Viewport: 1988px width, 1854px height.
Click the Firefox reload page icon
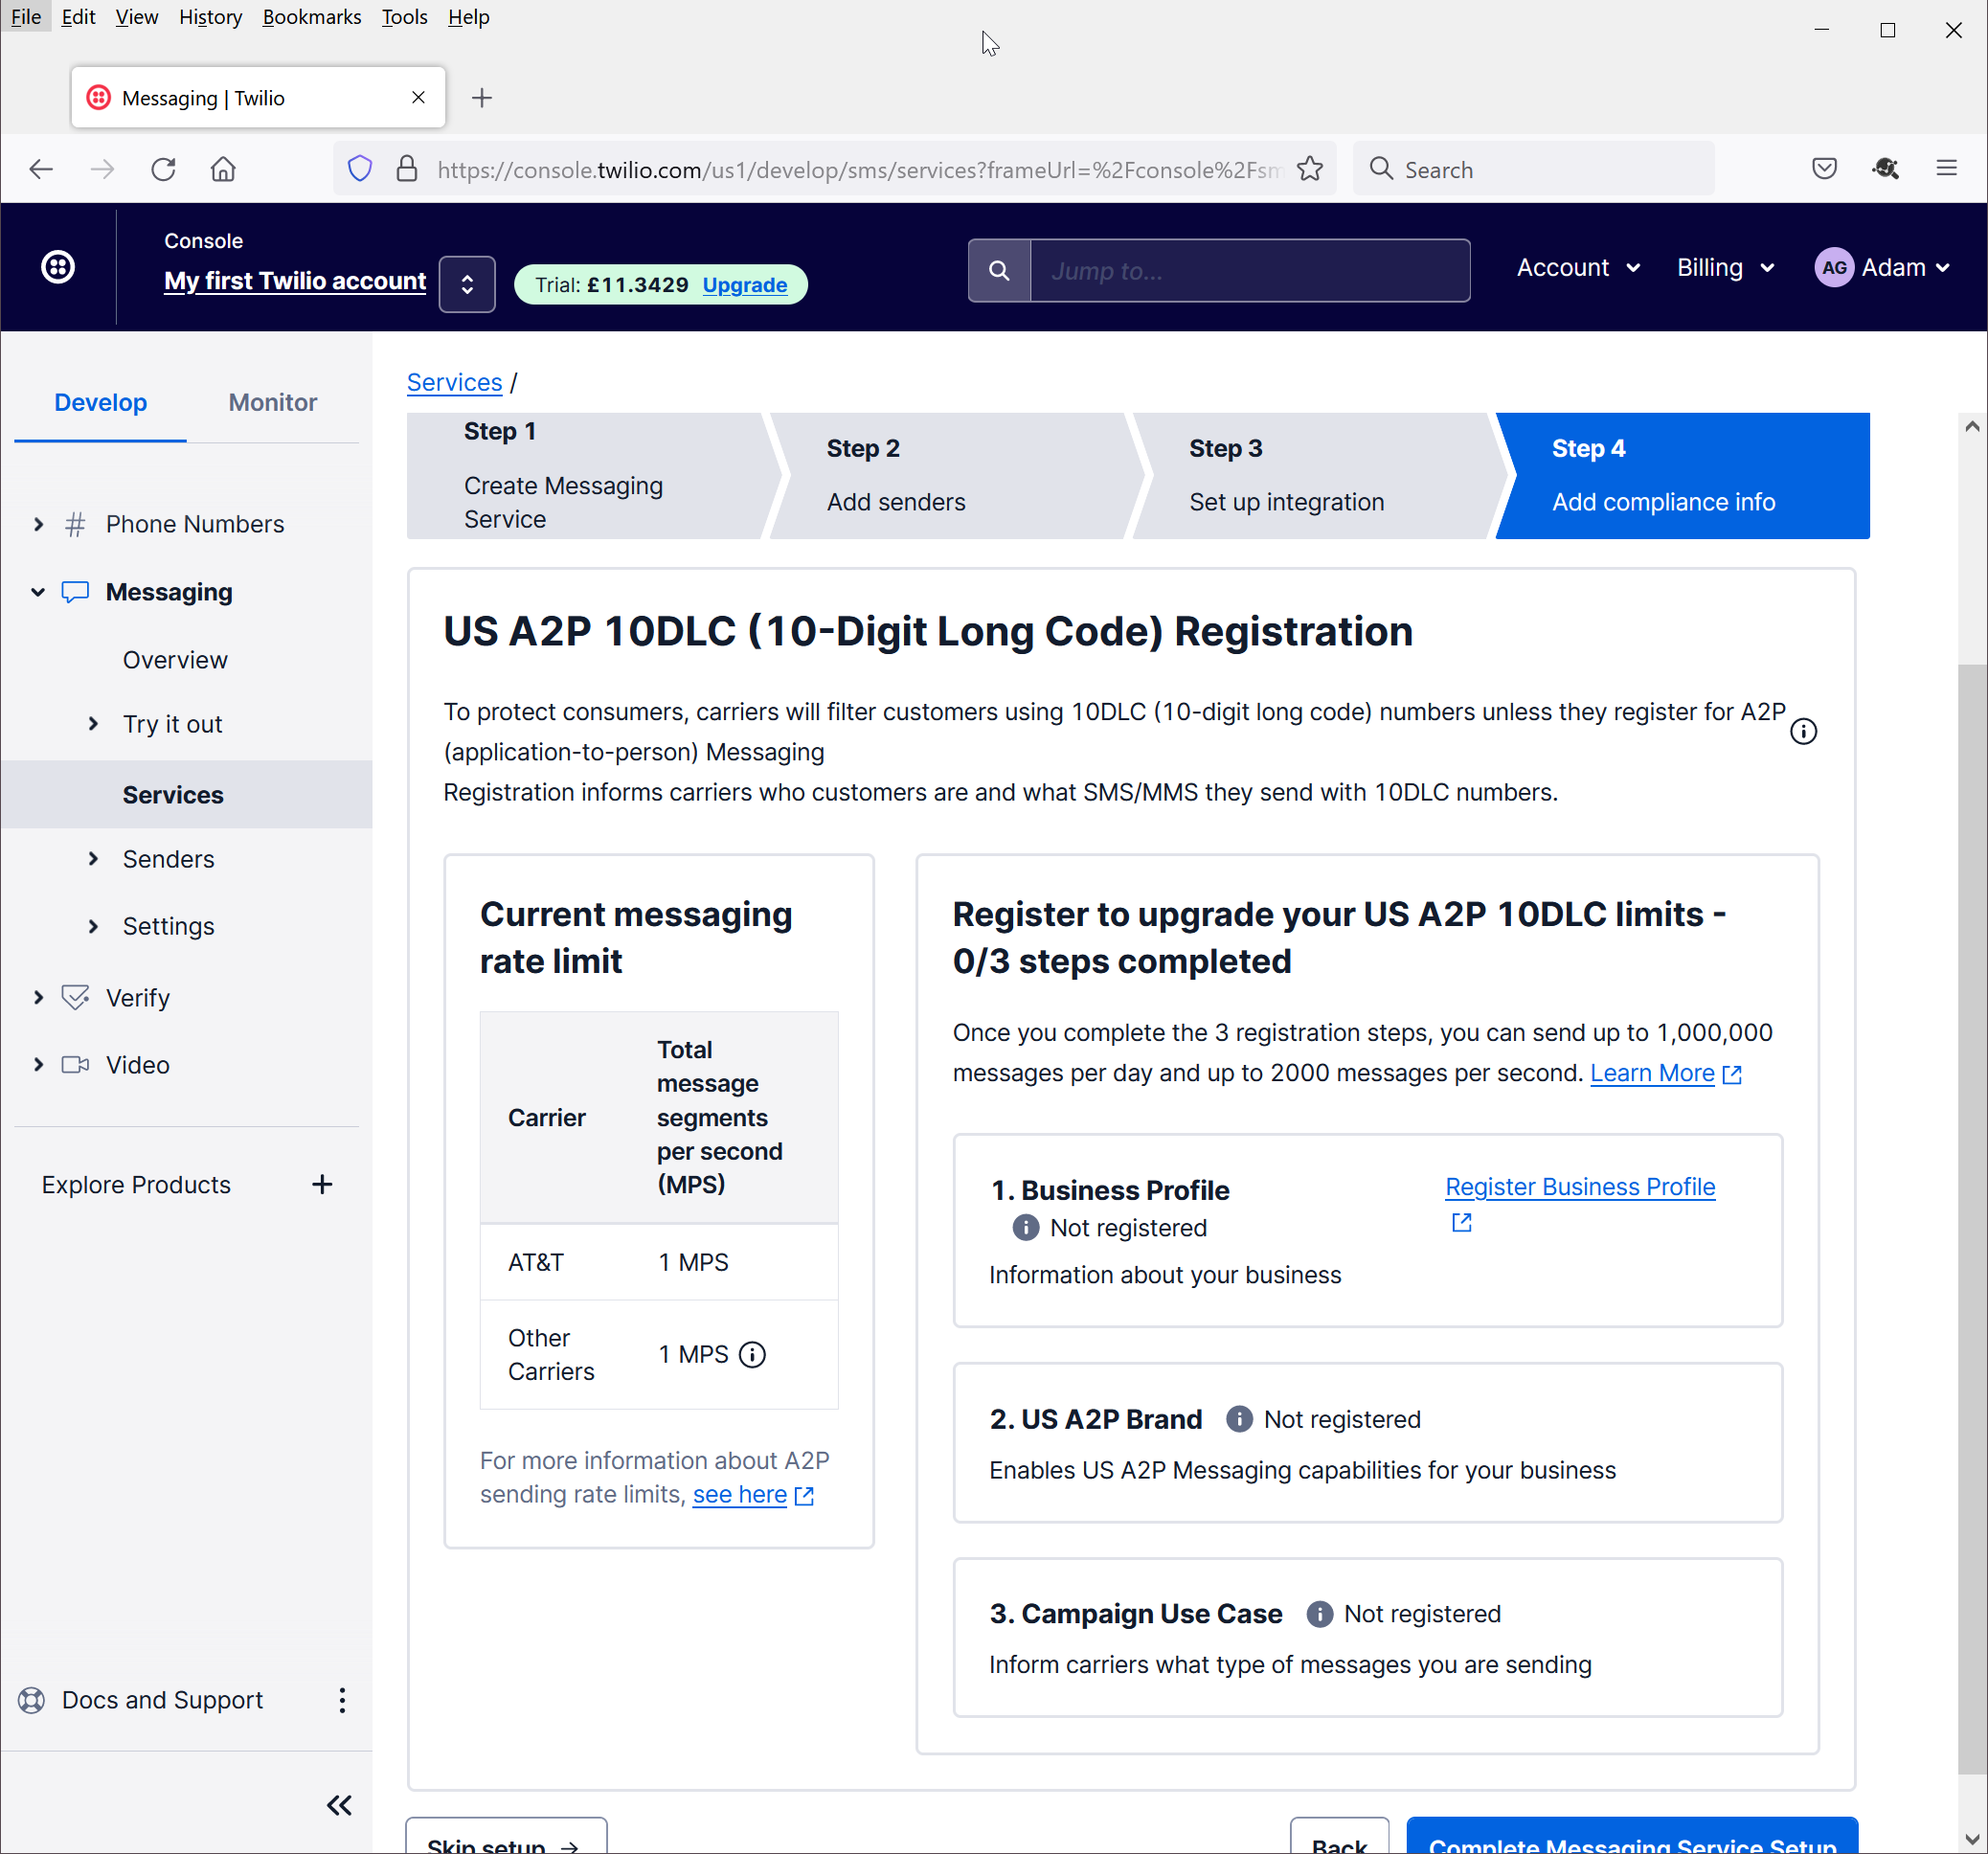coord(163,169)
